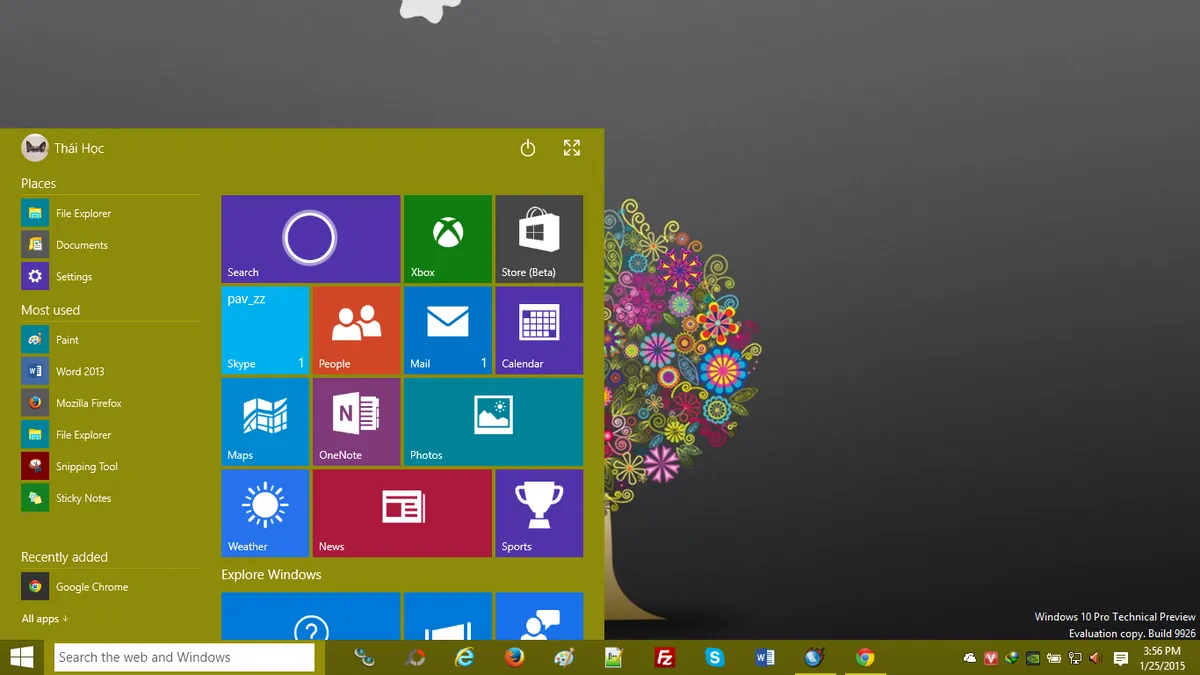Launch Google Chrome under Recently added
Image resolution: width=1200 pixels, height=675 pixels.
pyautogui.click(x=110, y=587)
